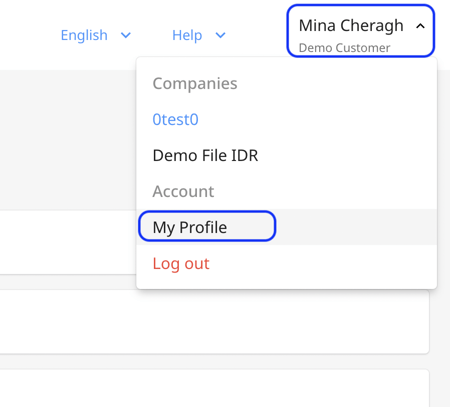The width and height of the screenshot is (450, 407).
Task: Switch to Demo File IDR company
Action: (205, 155)
